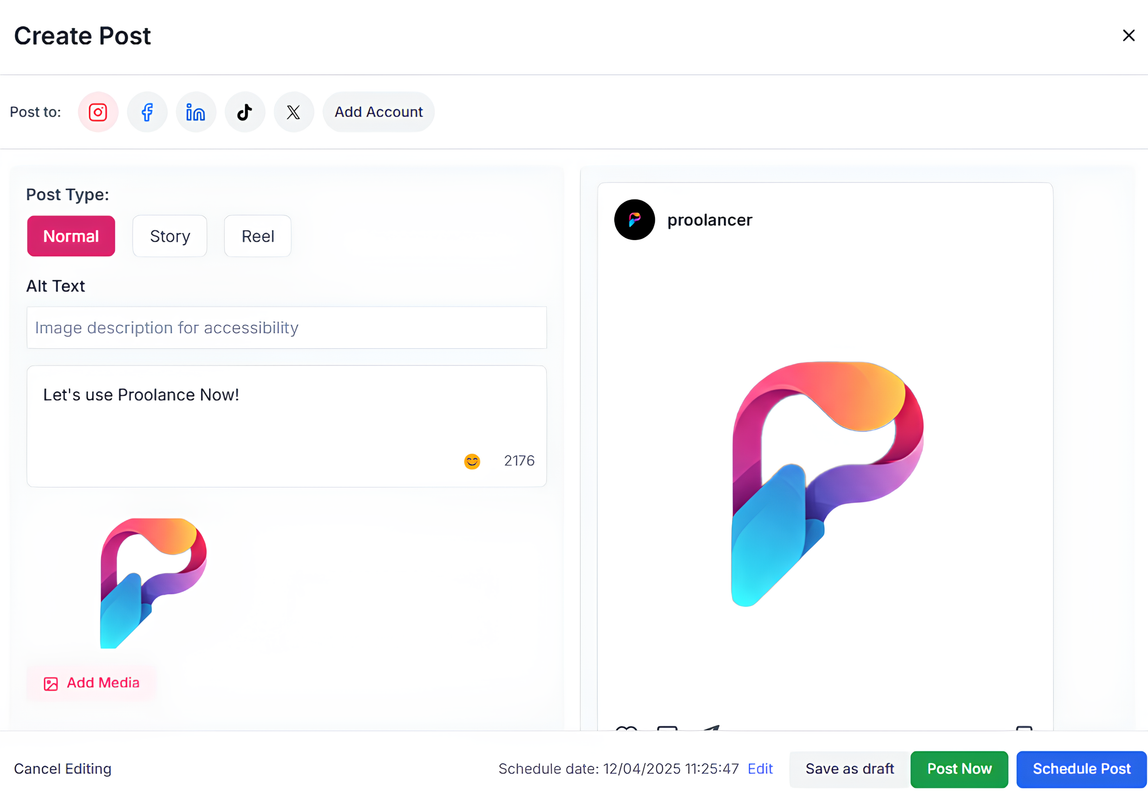Image resolution: width=1148 pixels, height=800 pixels.
Task: Click the Schedule Post button
Action: coord(1081,769)
